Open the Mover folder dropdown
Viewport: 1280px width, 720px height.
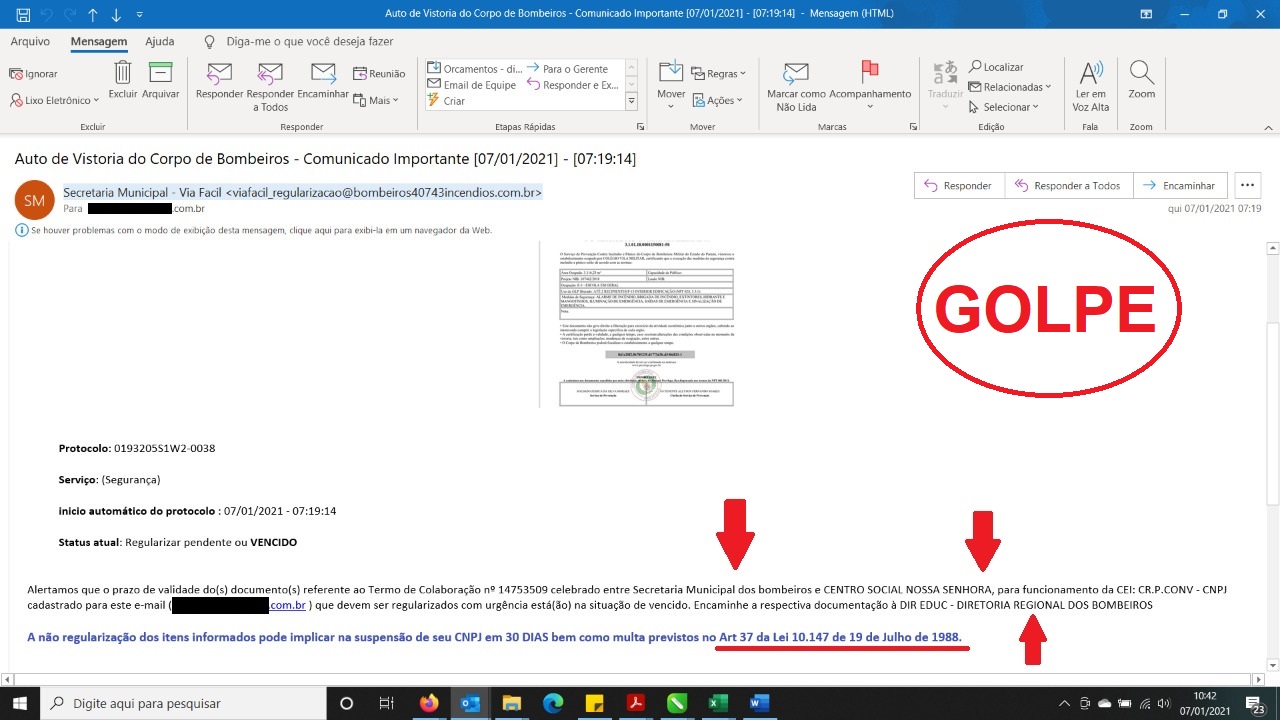[671, 82]
